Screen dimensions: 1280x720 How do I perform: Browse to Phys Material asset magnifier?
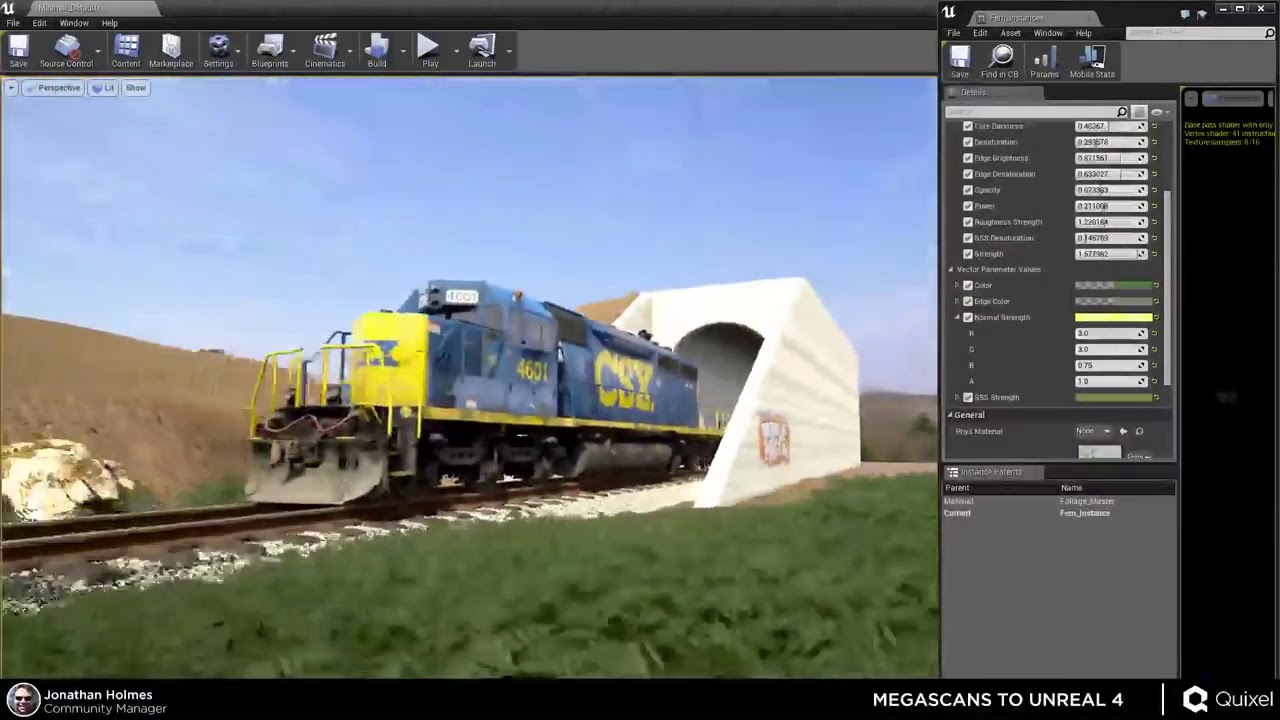[x=1139, y=431]
